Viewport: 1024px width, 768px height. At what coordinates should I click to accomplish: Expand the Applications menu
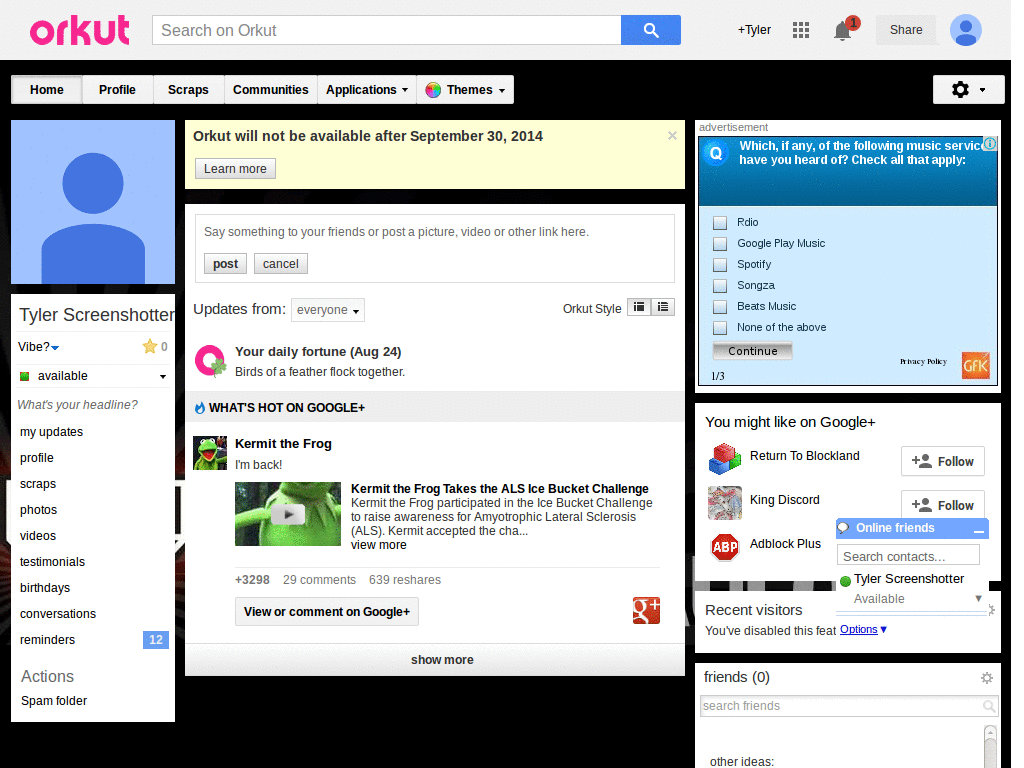(x=367, y=89)
